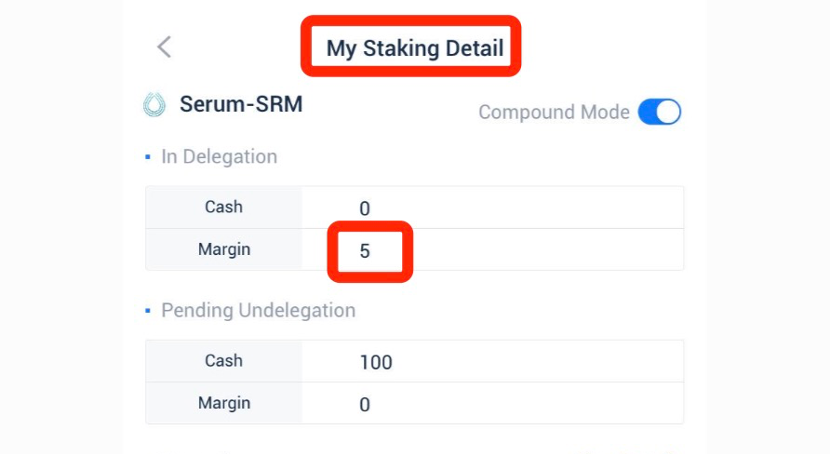The image size is (830, 454).
Task: Select the Cash label under Pending Undelegation
Action: (x=223, y=361)
